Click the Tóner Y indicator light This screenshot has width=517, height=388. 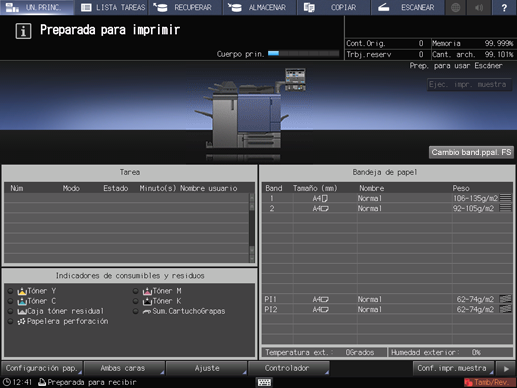(10, 291)
